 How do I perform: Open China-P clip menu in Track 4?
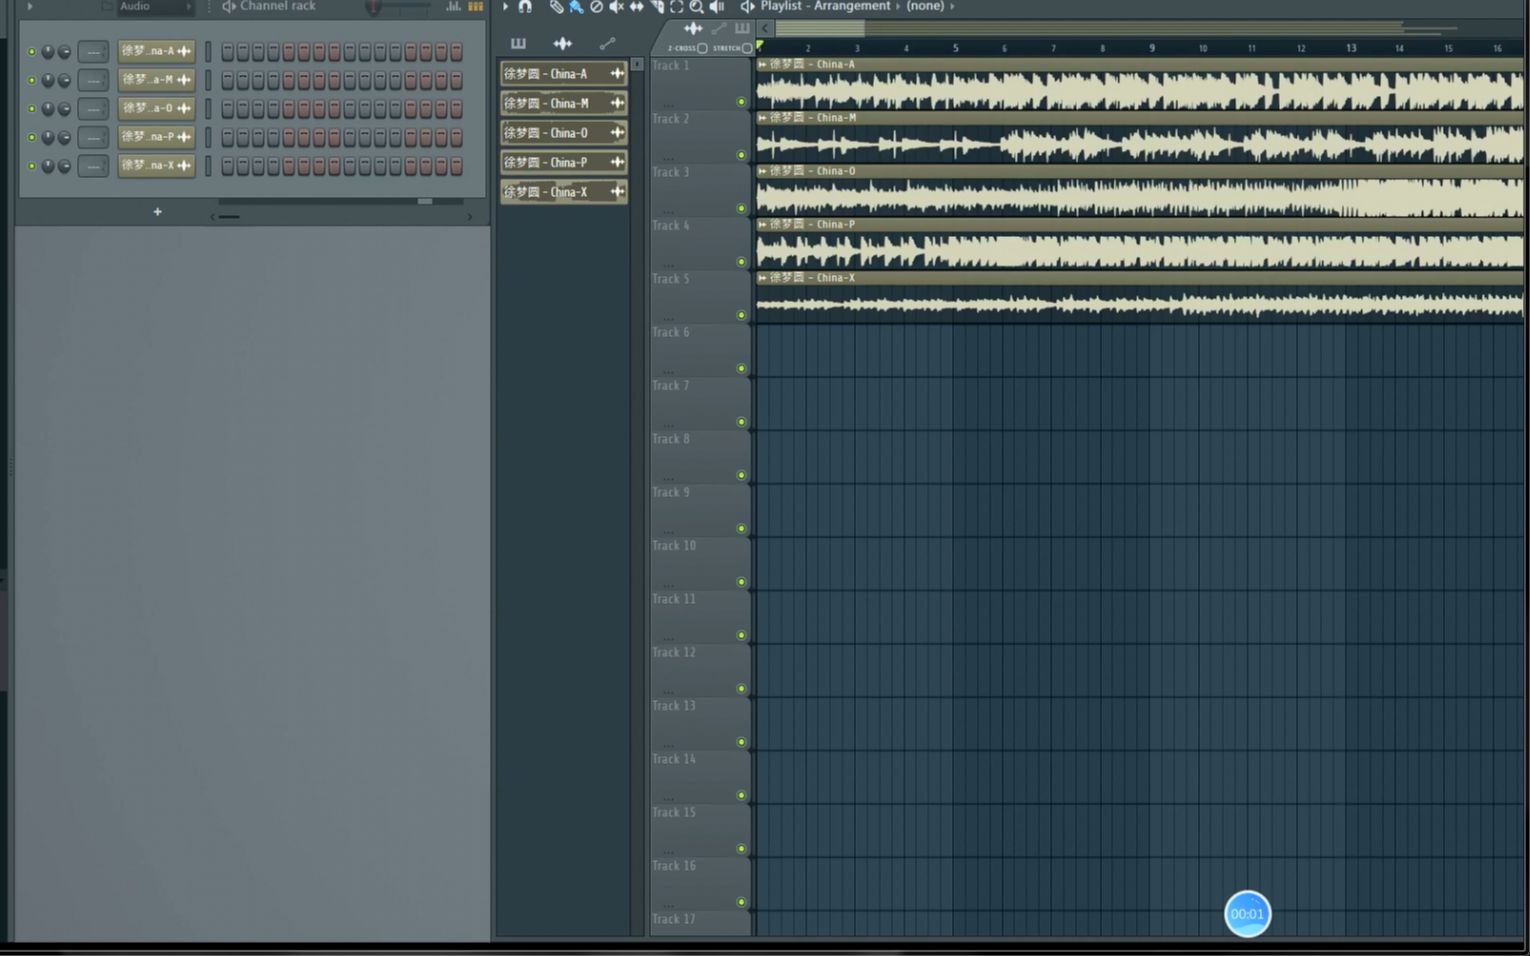click(762, 224)
